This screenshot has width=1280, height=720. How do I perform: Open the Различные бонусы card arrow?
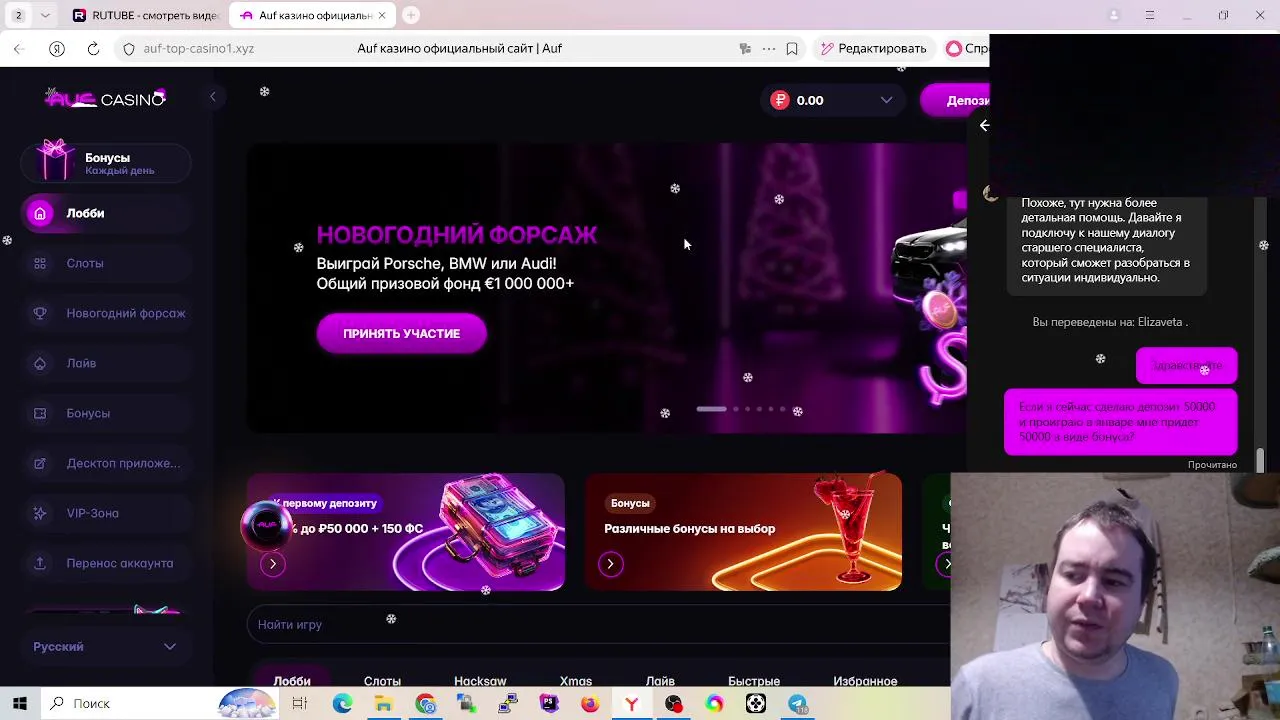(x=611, y=564)
